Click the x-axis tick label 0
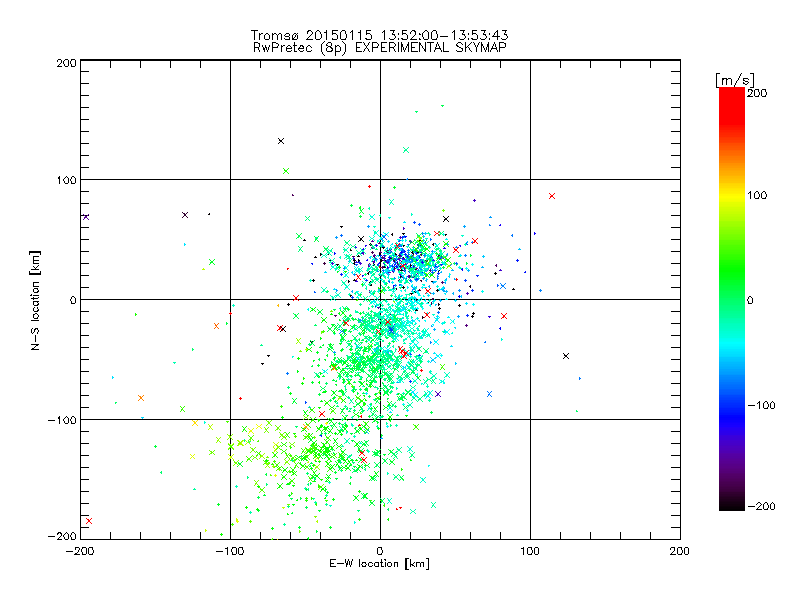The width and height of the screenshot is (800, 600). pos(380,551)
